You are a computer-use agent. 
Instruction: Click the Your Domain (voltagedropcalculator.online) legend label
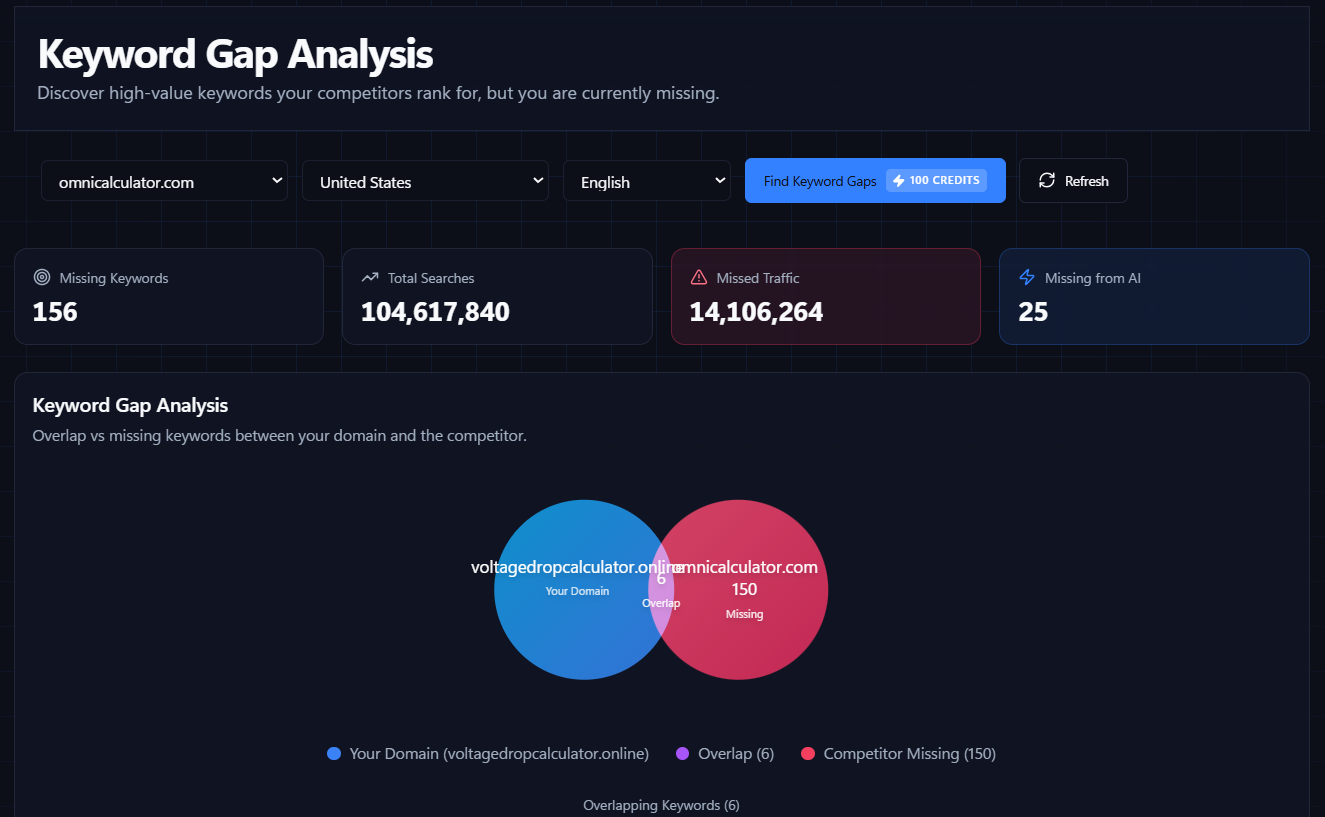point(499,754)
